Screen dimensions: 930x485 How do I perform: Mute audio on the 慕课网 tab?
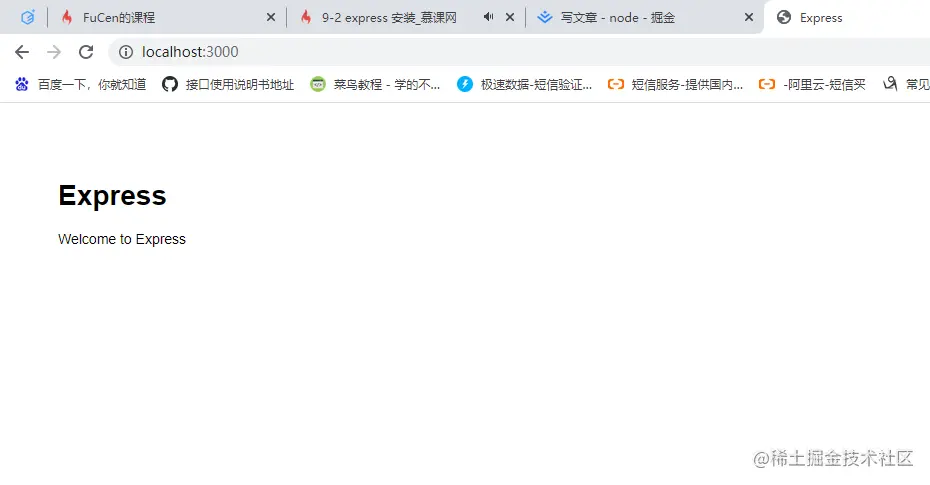(488, 17)
